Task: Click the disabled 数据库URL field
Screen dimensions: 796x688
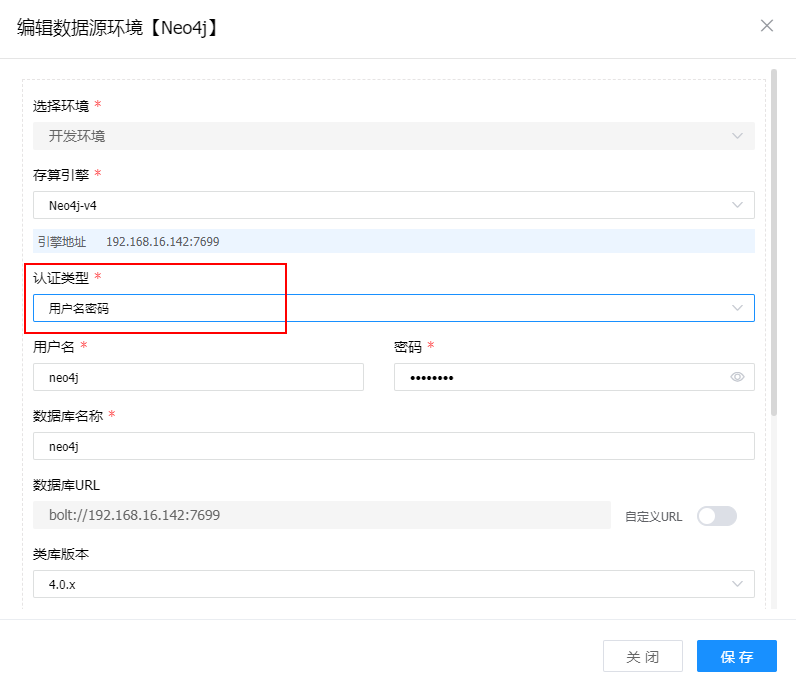Action: point(321,515)
